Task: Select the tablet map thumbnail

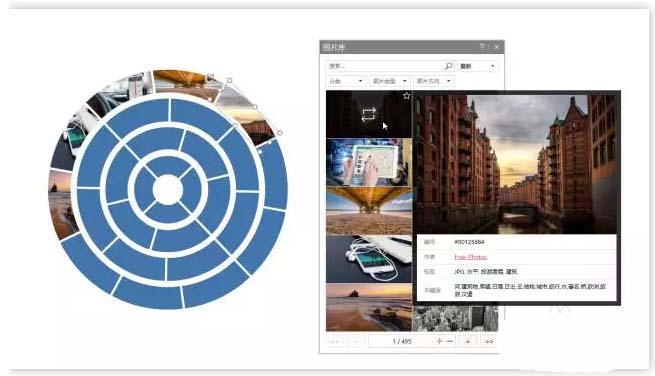Action: click(369, 162)
